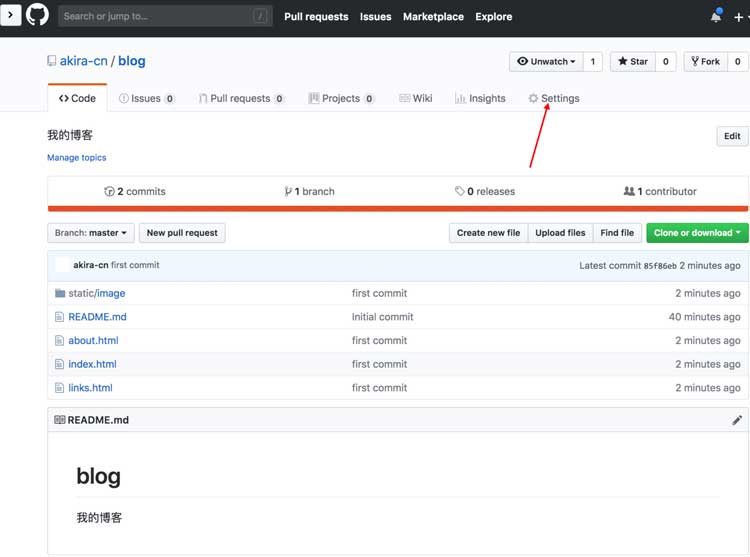
Task: Open Pull requests in top navigation
Action: point(316,17)
